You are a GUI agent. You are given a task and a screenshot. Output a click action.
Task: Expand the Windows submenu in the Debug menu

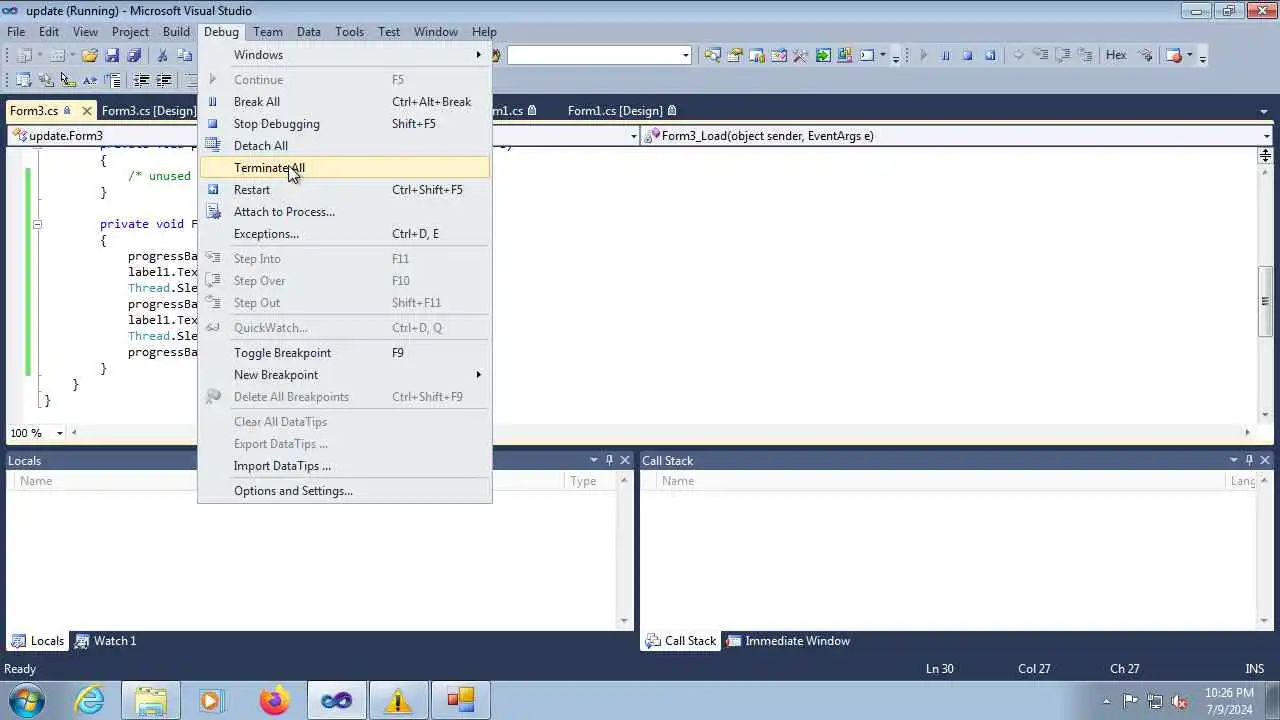pos(345,55)
